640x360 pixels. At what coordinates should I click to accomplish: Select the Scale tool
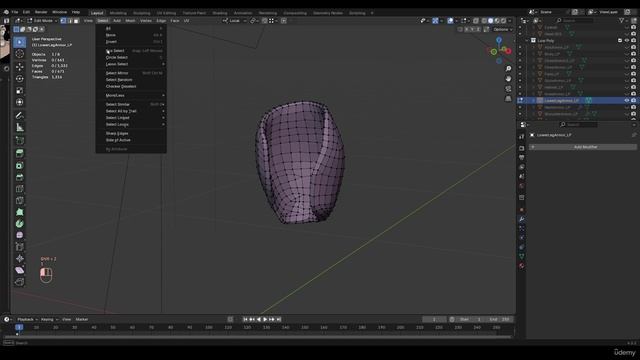click(20, 90)
